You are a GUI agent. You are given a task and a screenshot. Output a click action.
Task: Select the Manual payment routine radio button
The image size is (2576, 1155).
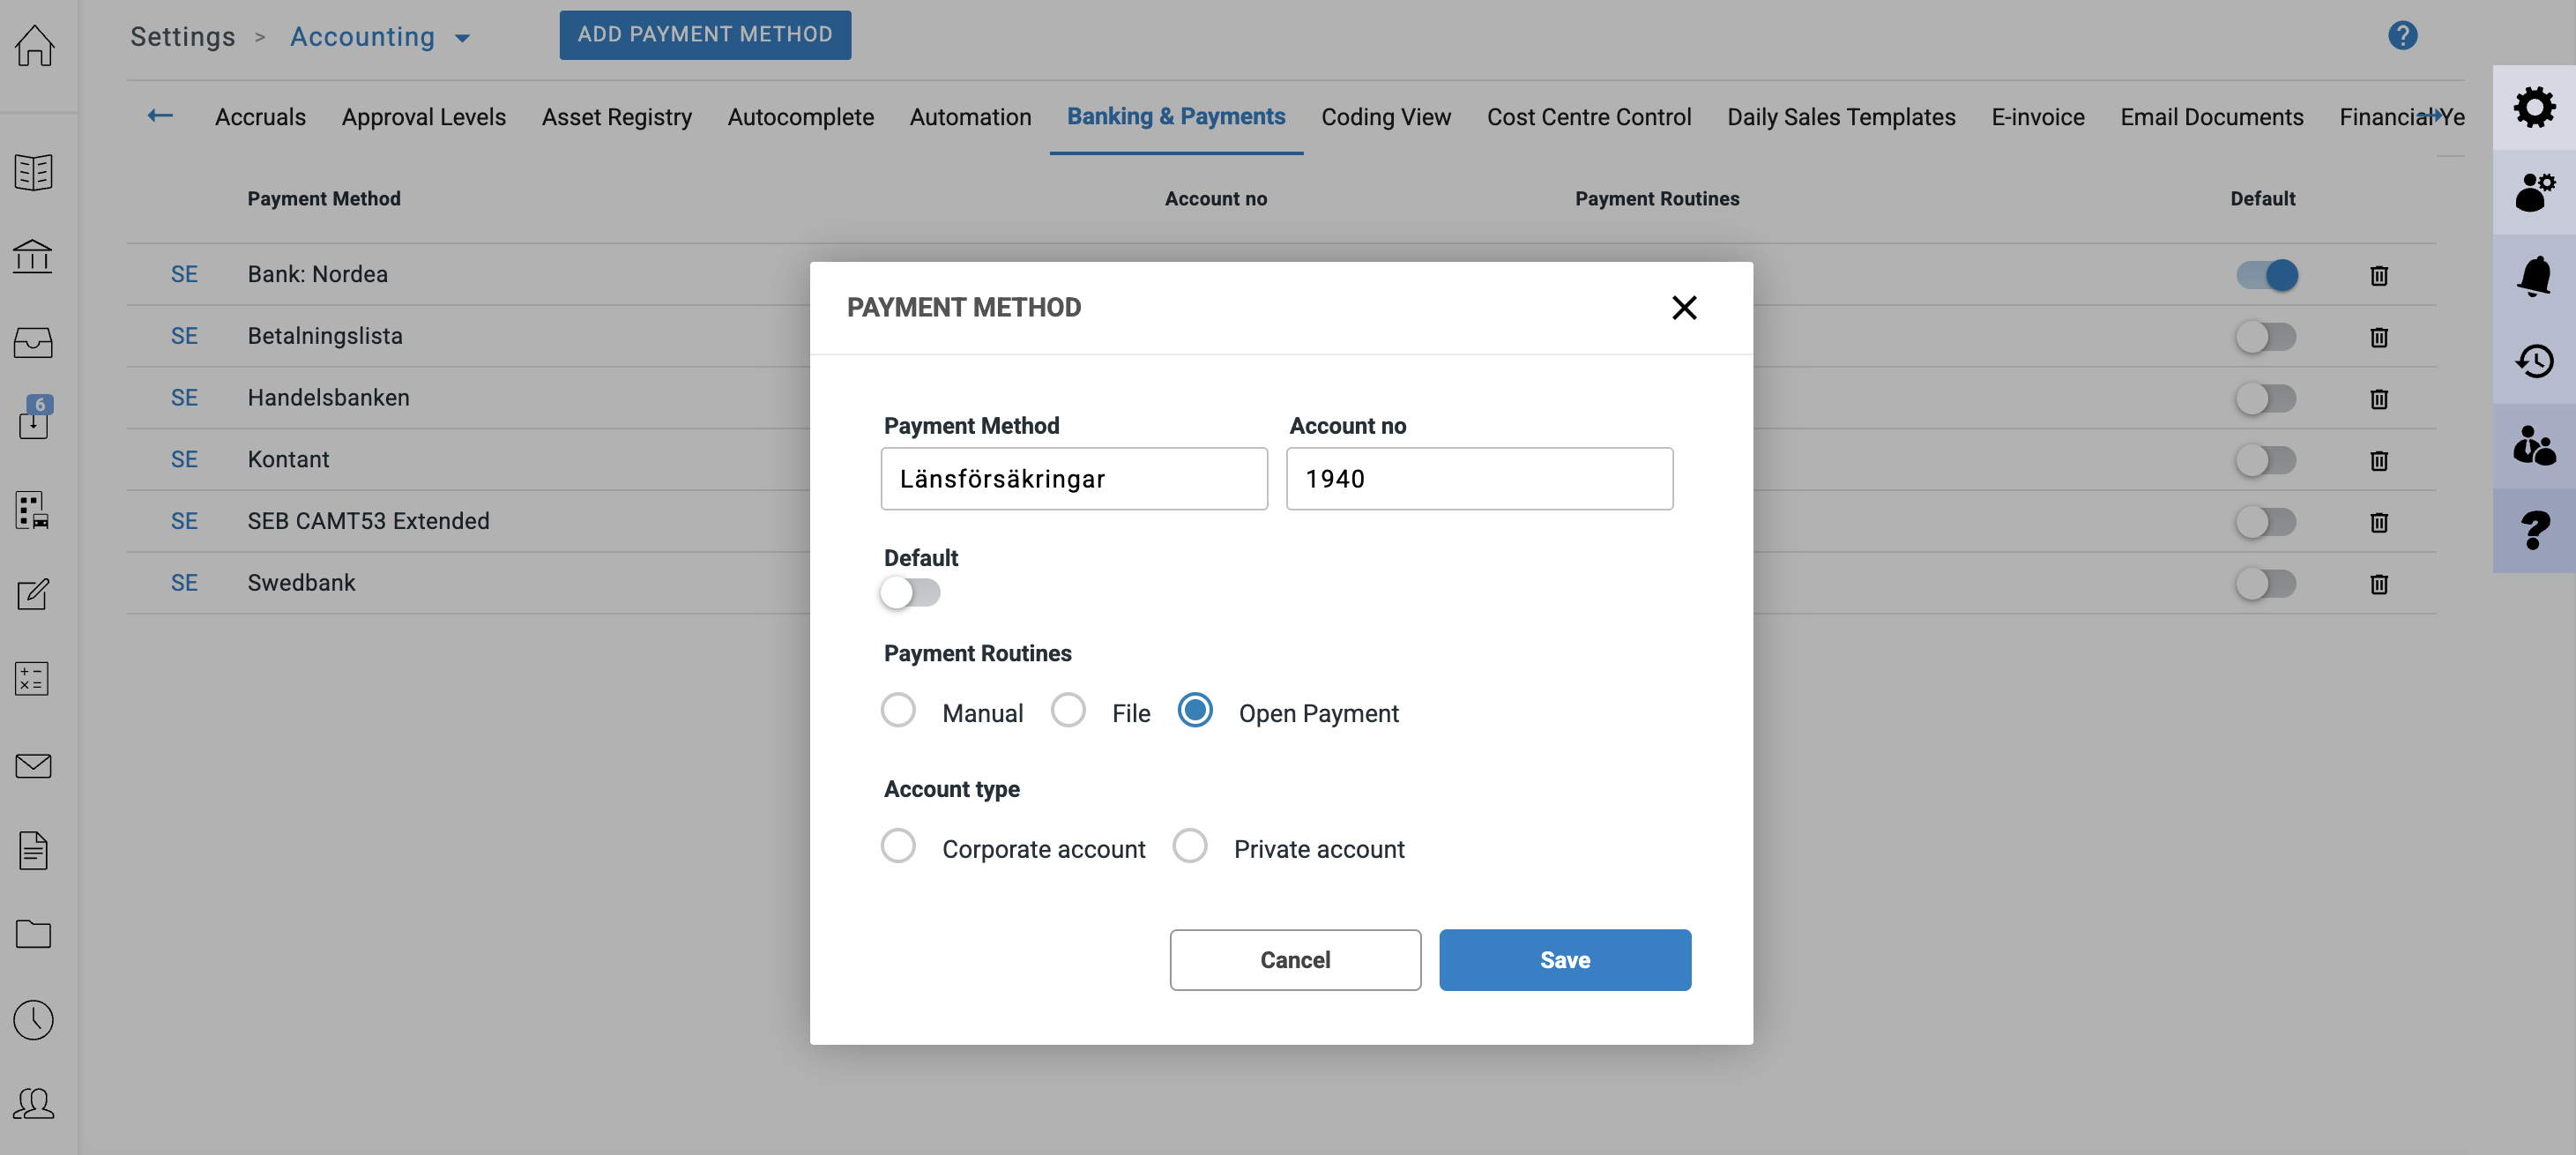point(898,710)
